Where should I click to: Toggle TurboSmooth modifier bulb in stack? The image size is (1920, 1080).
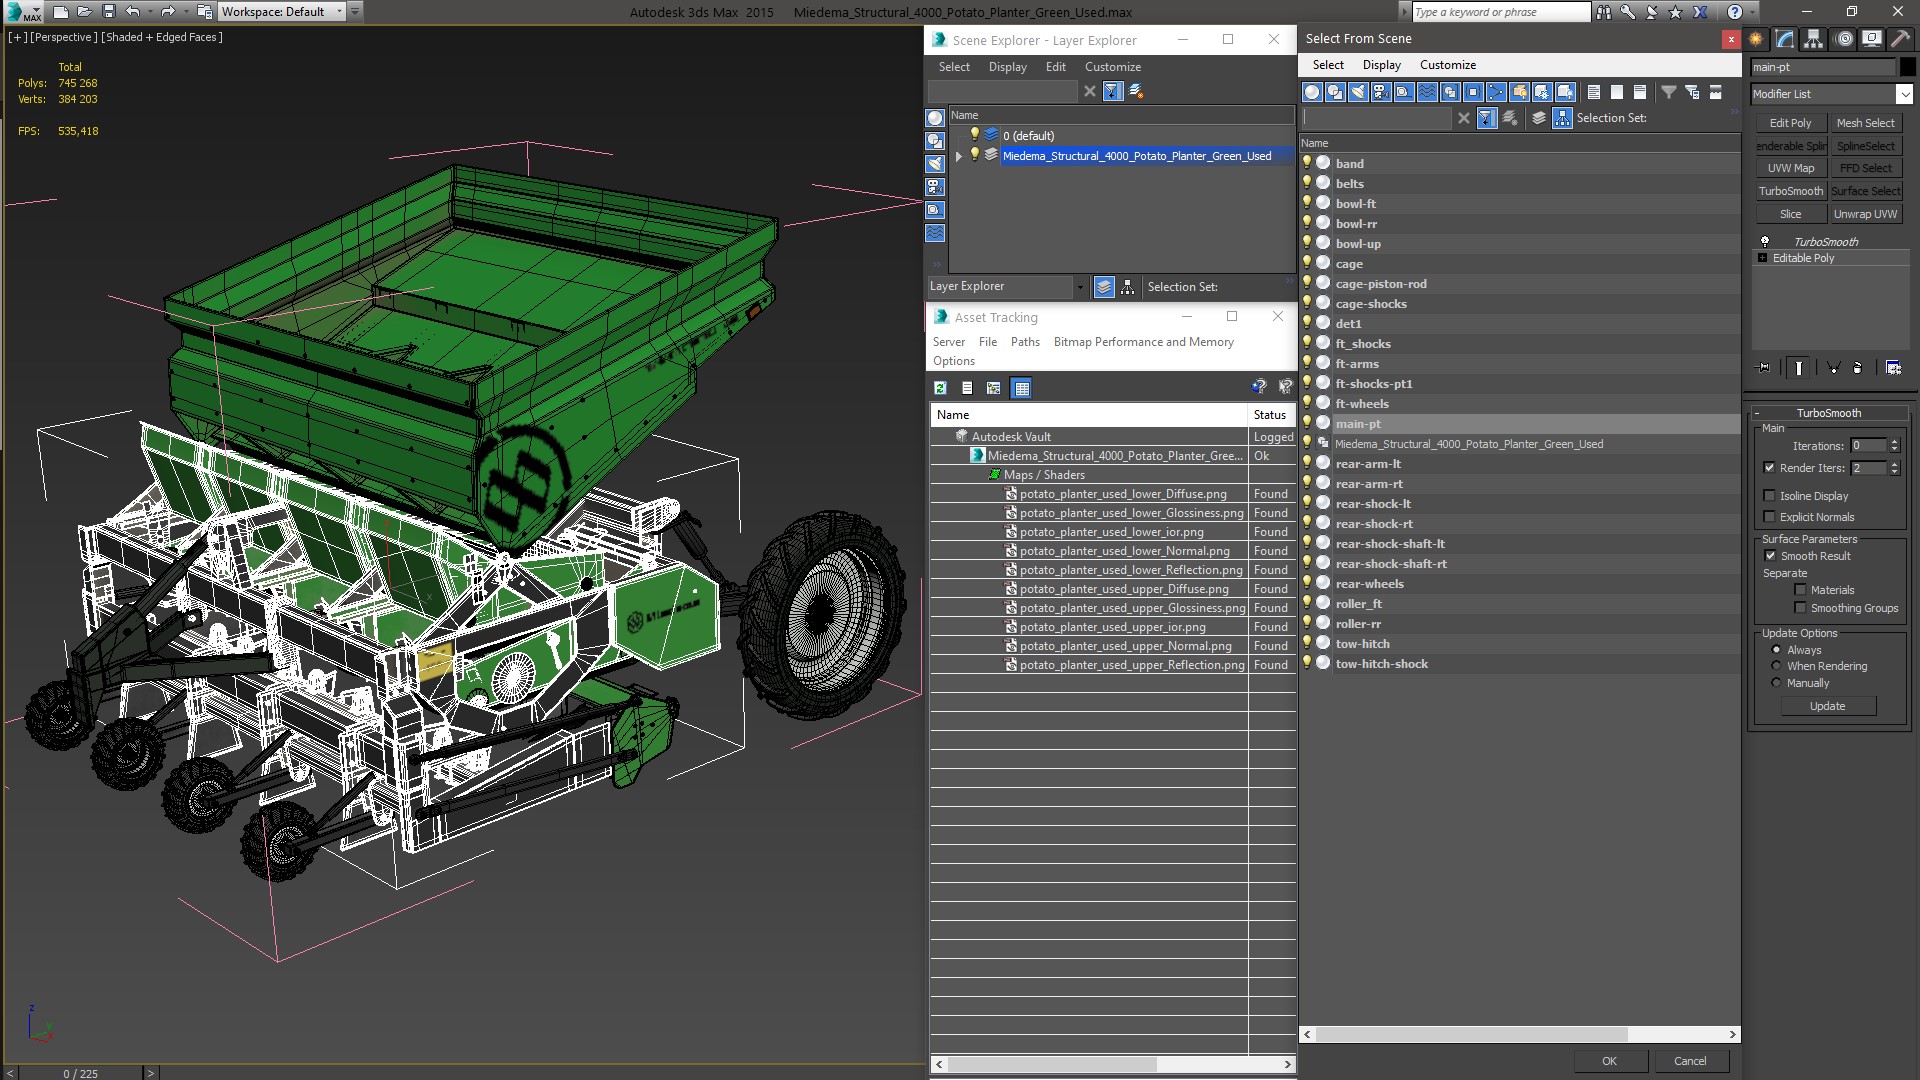click(x=1765, y=242)
